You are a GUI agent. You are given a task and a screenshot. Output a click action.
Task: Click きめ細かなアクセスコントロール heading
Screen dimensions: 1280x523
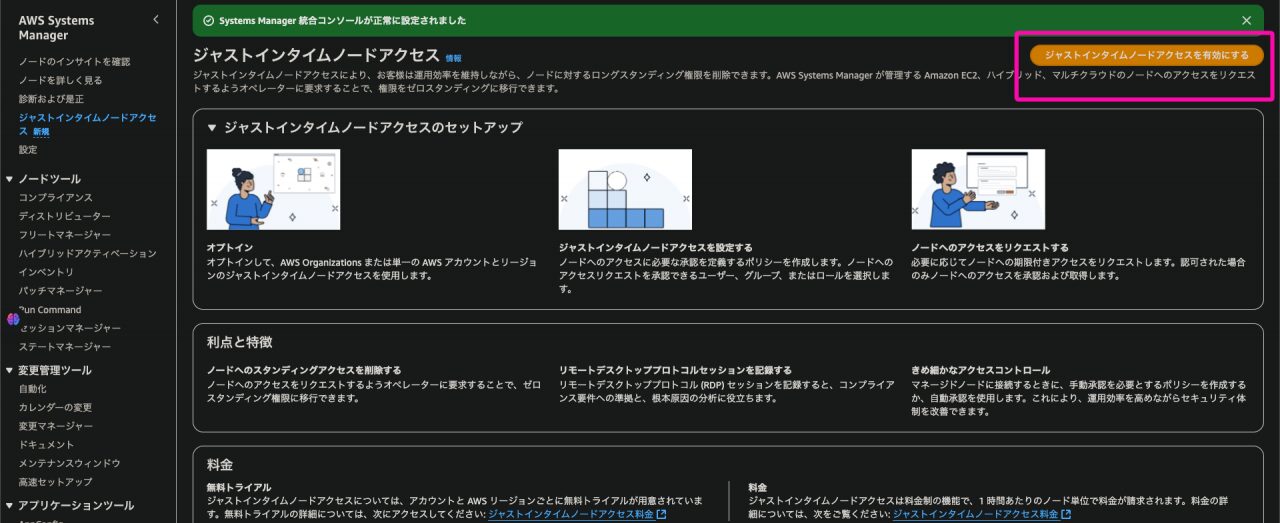pyautogui.click(x=981, y=370)
